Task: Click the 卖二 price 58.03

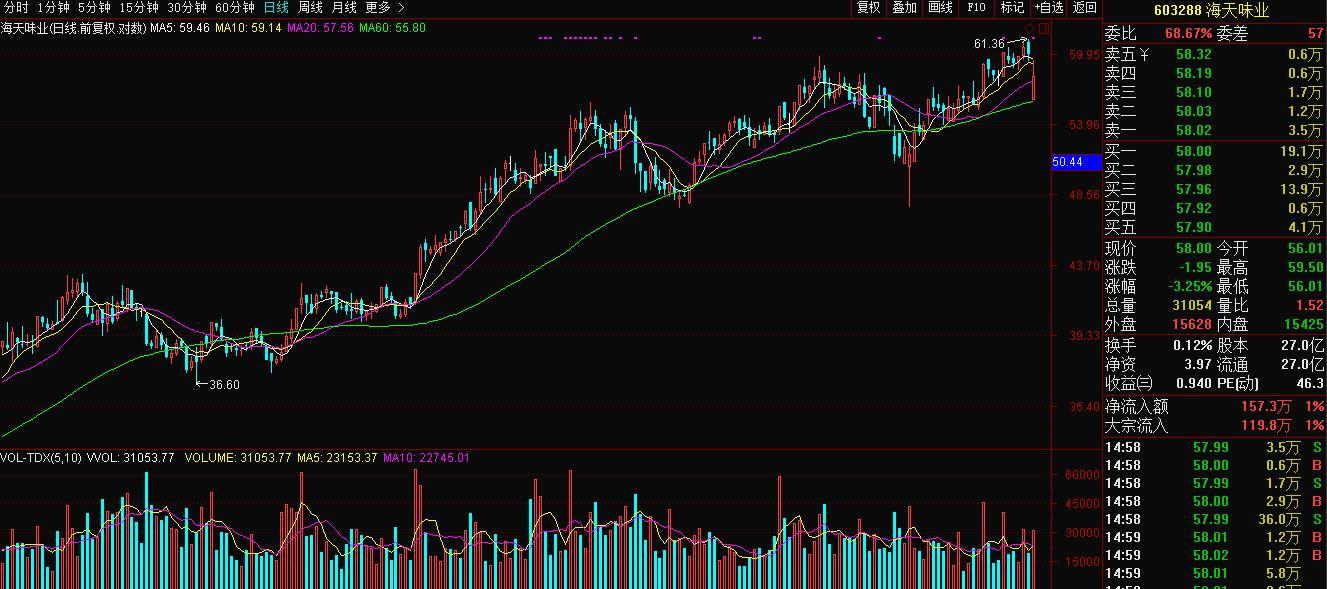Action: pyautogui.click(x=1194, y=111)
